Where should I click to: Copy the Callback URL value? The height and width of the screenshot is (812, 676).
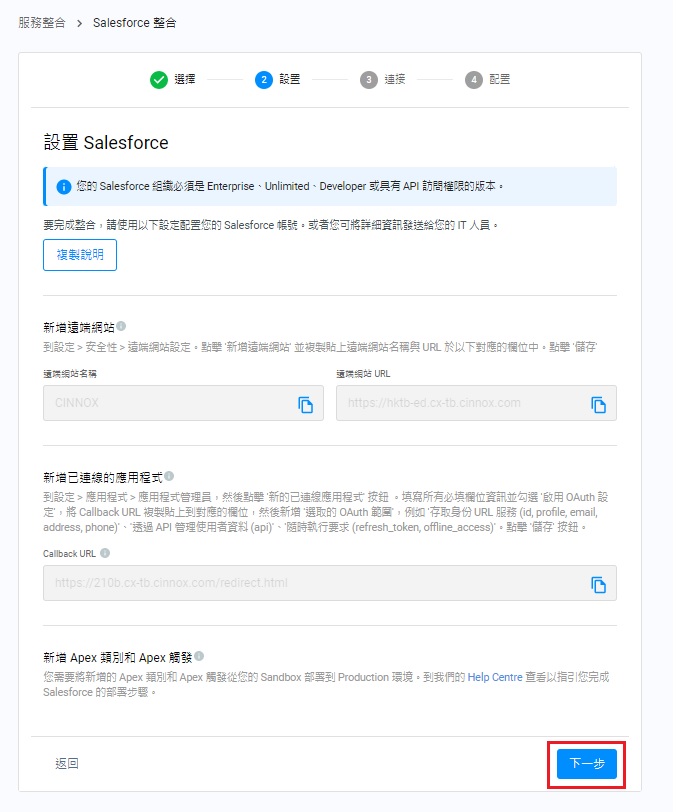[x=599, y=585]
